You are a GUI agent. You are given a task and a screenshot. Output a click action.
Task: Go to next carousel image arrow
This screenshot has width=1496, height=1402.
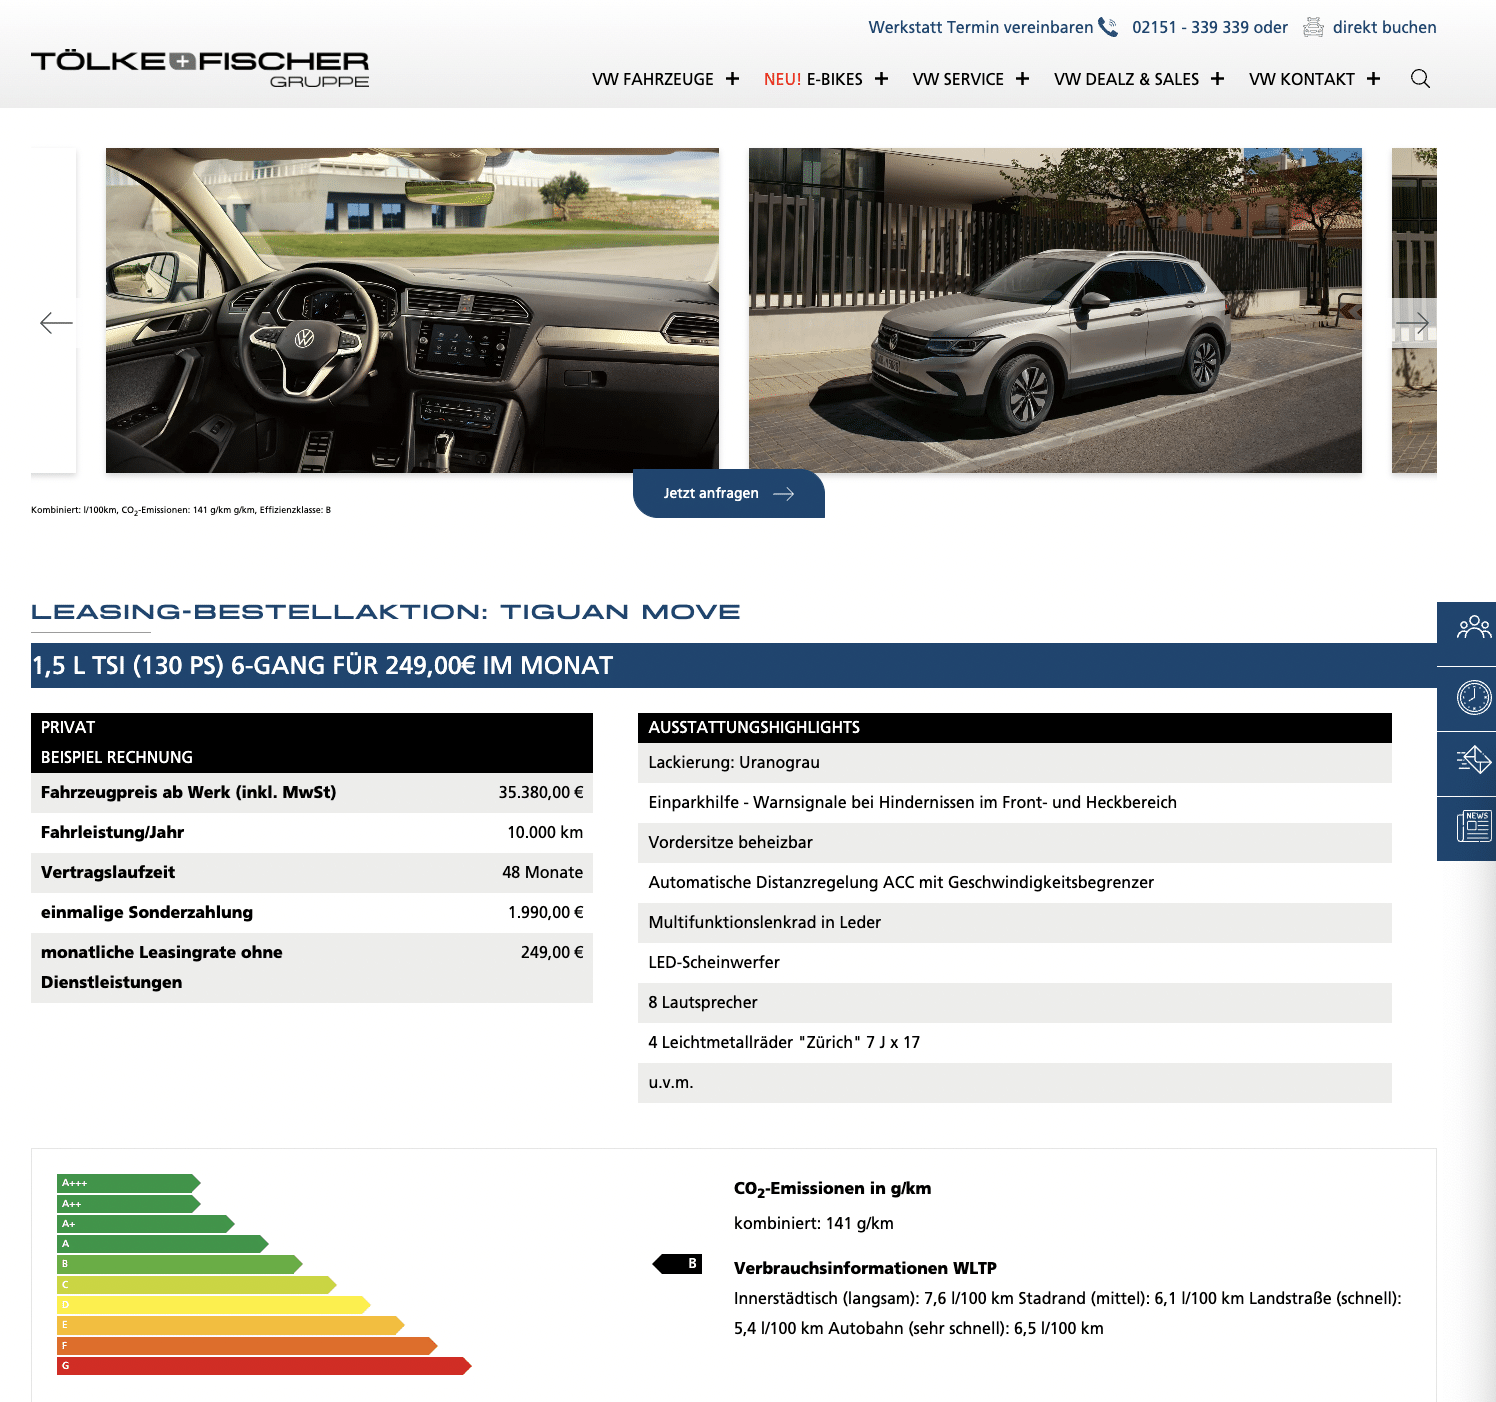(x=1412, y=322)
